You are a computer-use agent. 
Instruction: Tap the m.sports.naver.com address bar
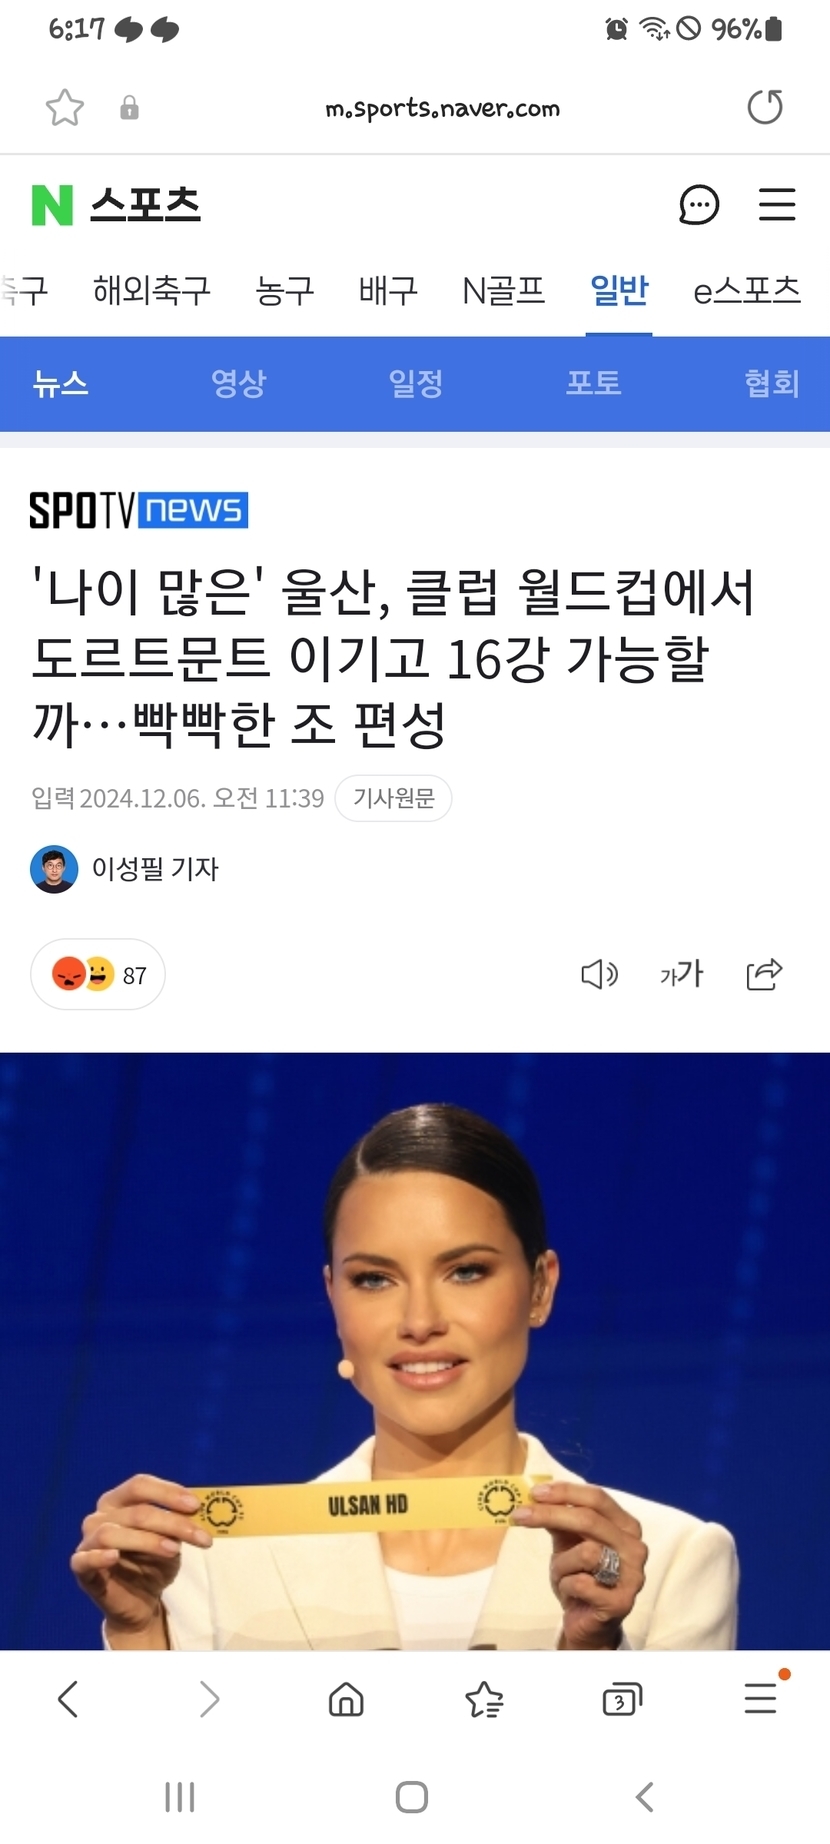pos(443,108)
